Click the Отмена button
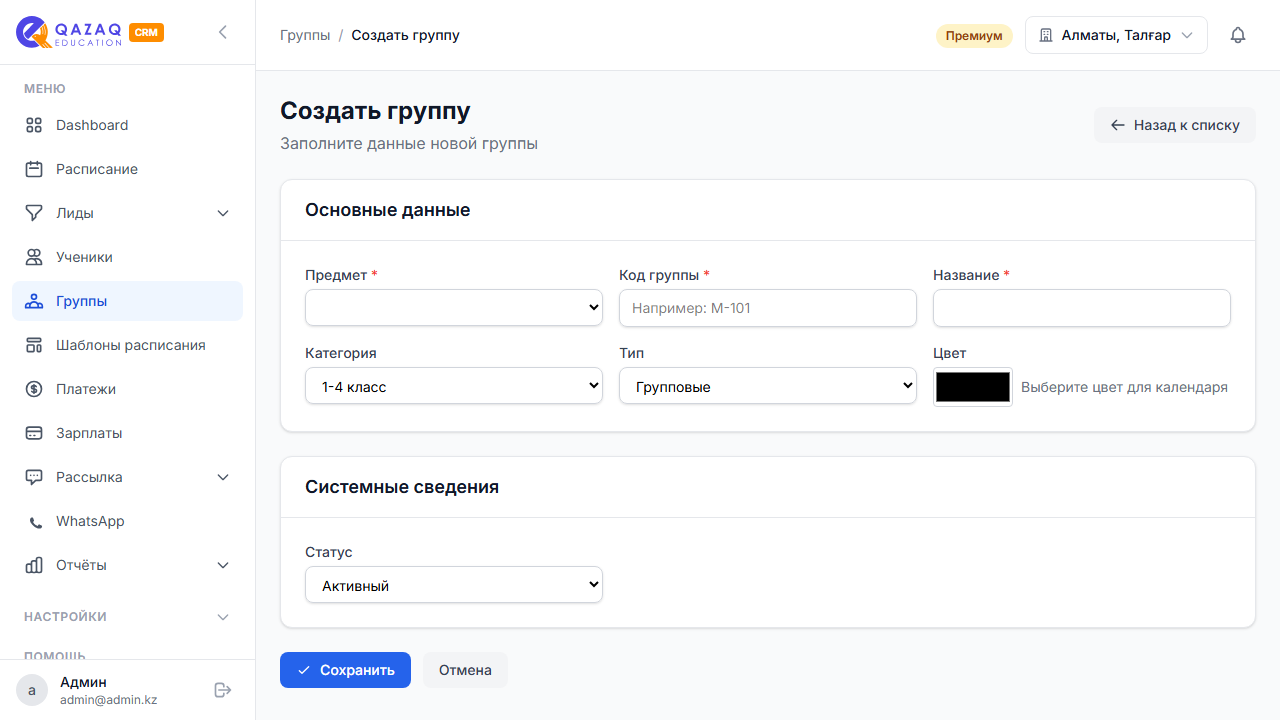This screenshot has width=1280, height=720. [x=465, y=670]
